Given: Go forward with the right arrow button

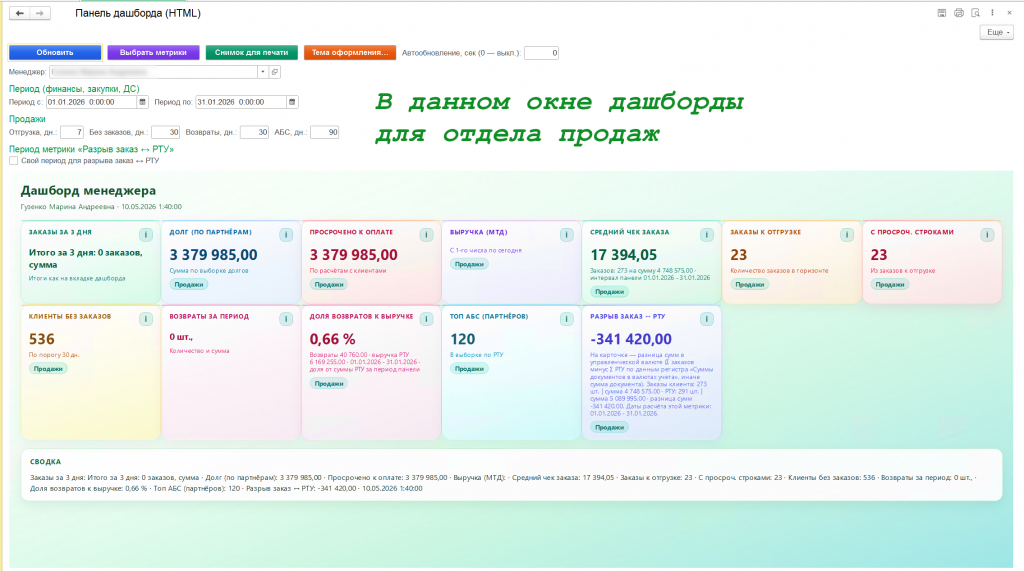Looking at the screenshot, I should coord(40,13).
